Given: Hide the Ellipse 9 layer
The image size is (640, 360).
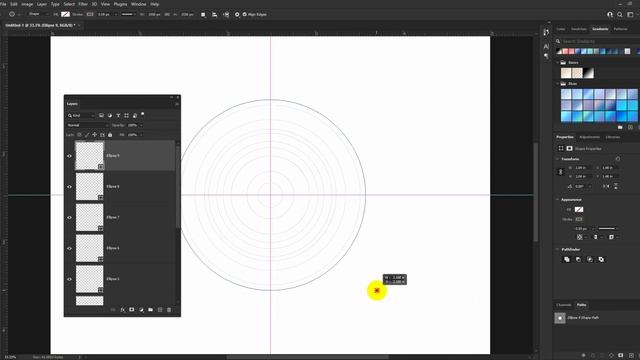Looking at the screenshot, I should click(x=69, y=156).
